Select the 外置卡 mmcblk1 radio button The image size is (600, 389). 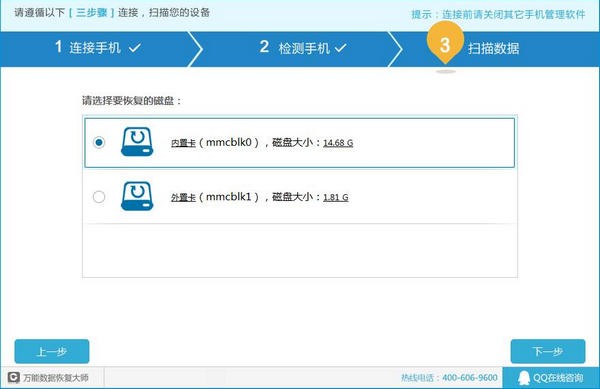99,197
